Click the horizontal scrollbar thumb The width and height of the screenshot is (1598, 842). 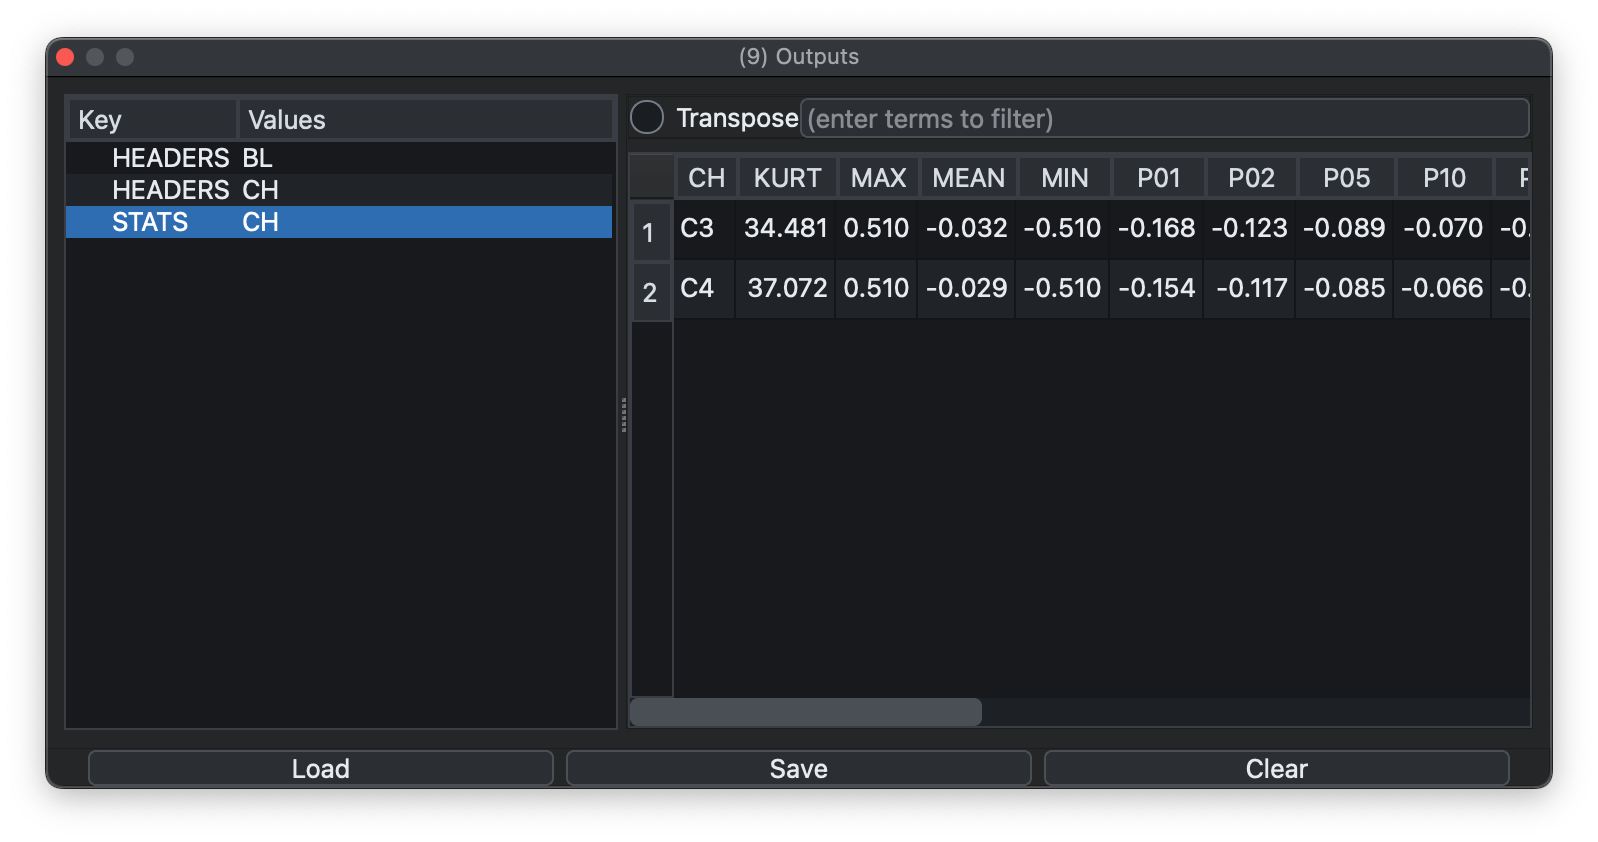coord(806,712)
